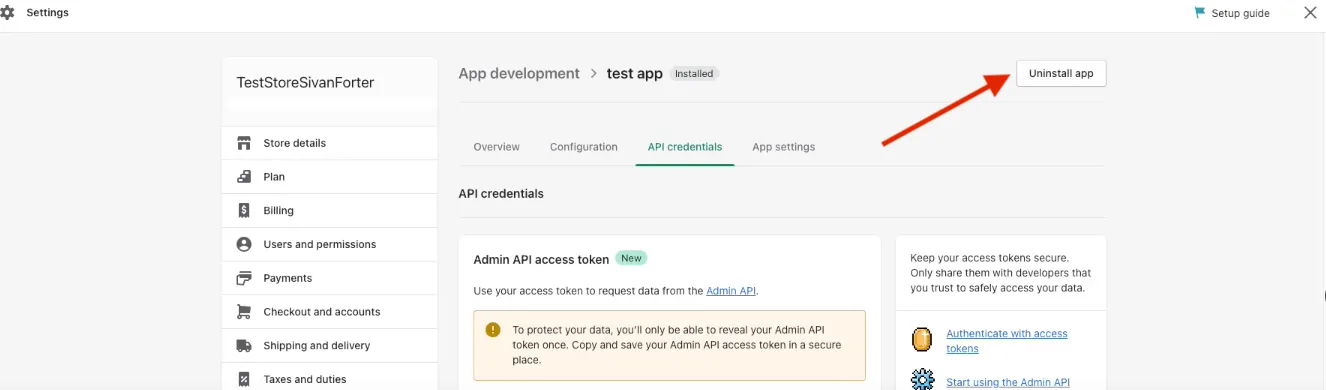This screenshot has width=1326, height=390.
Task: Go back to App development breadcrumb
Action: point(519,73)
